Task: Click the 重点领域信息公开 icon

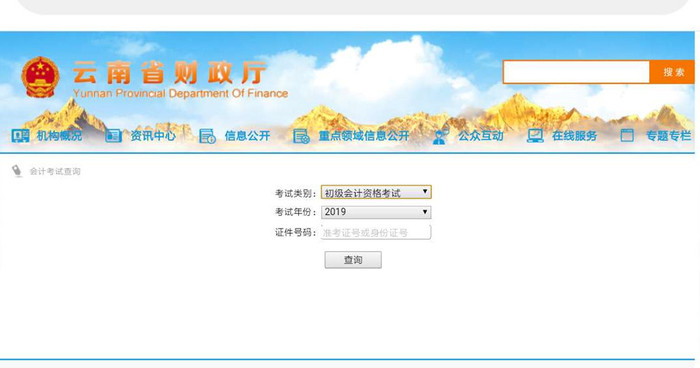Action: click(x=301, y=136)
